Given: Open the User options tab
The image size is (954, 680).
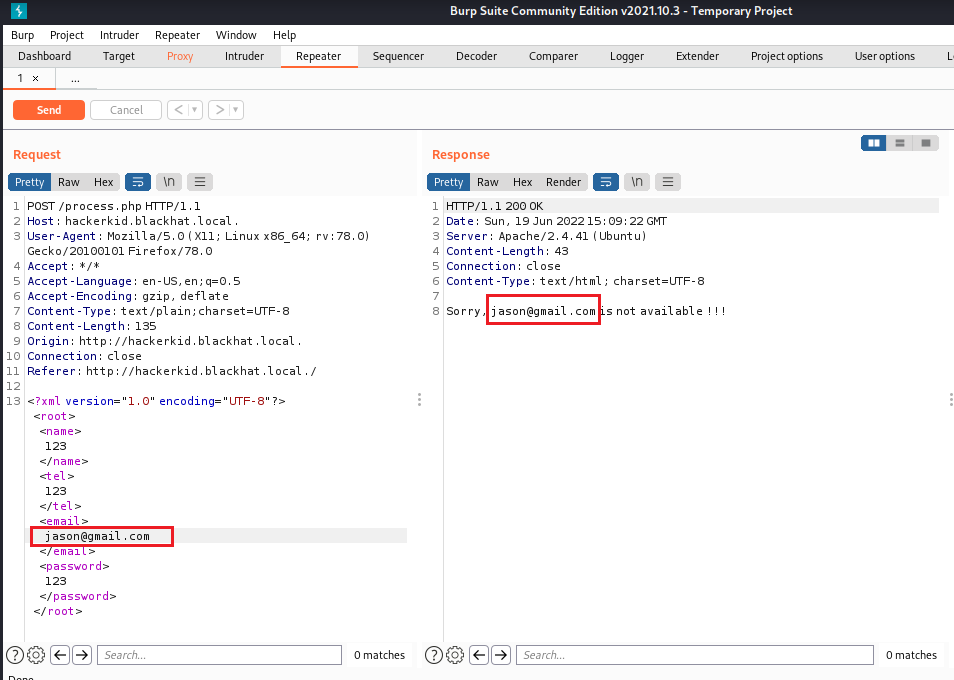Looking at the screenshot, I should click(885, 57).
